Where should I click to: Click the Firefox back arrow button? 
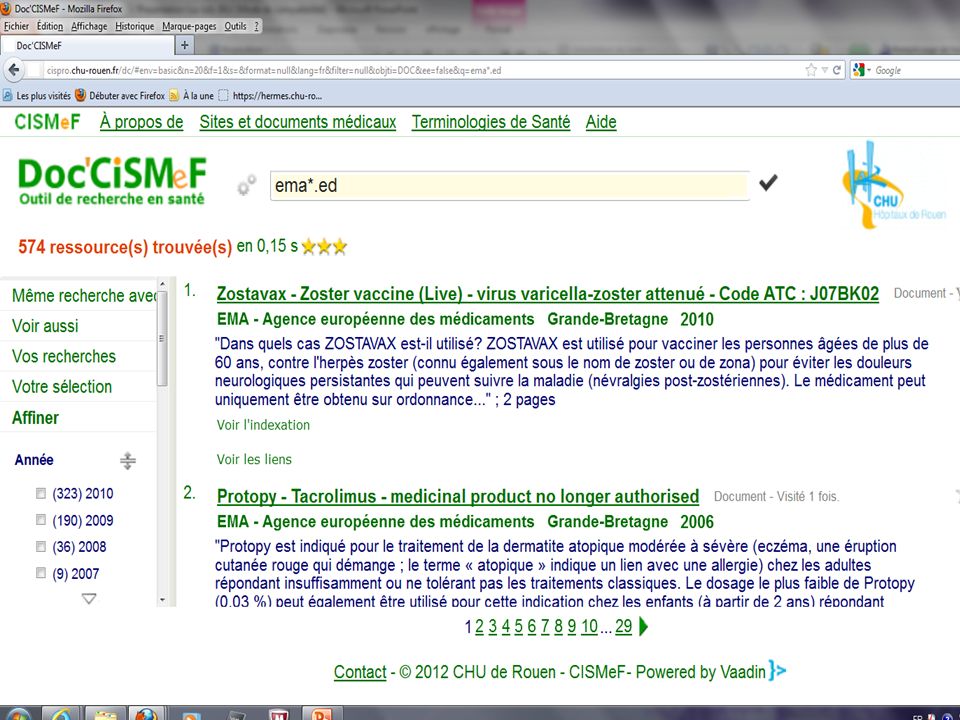[14, 70]
